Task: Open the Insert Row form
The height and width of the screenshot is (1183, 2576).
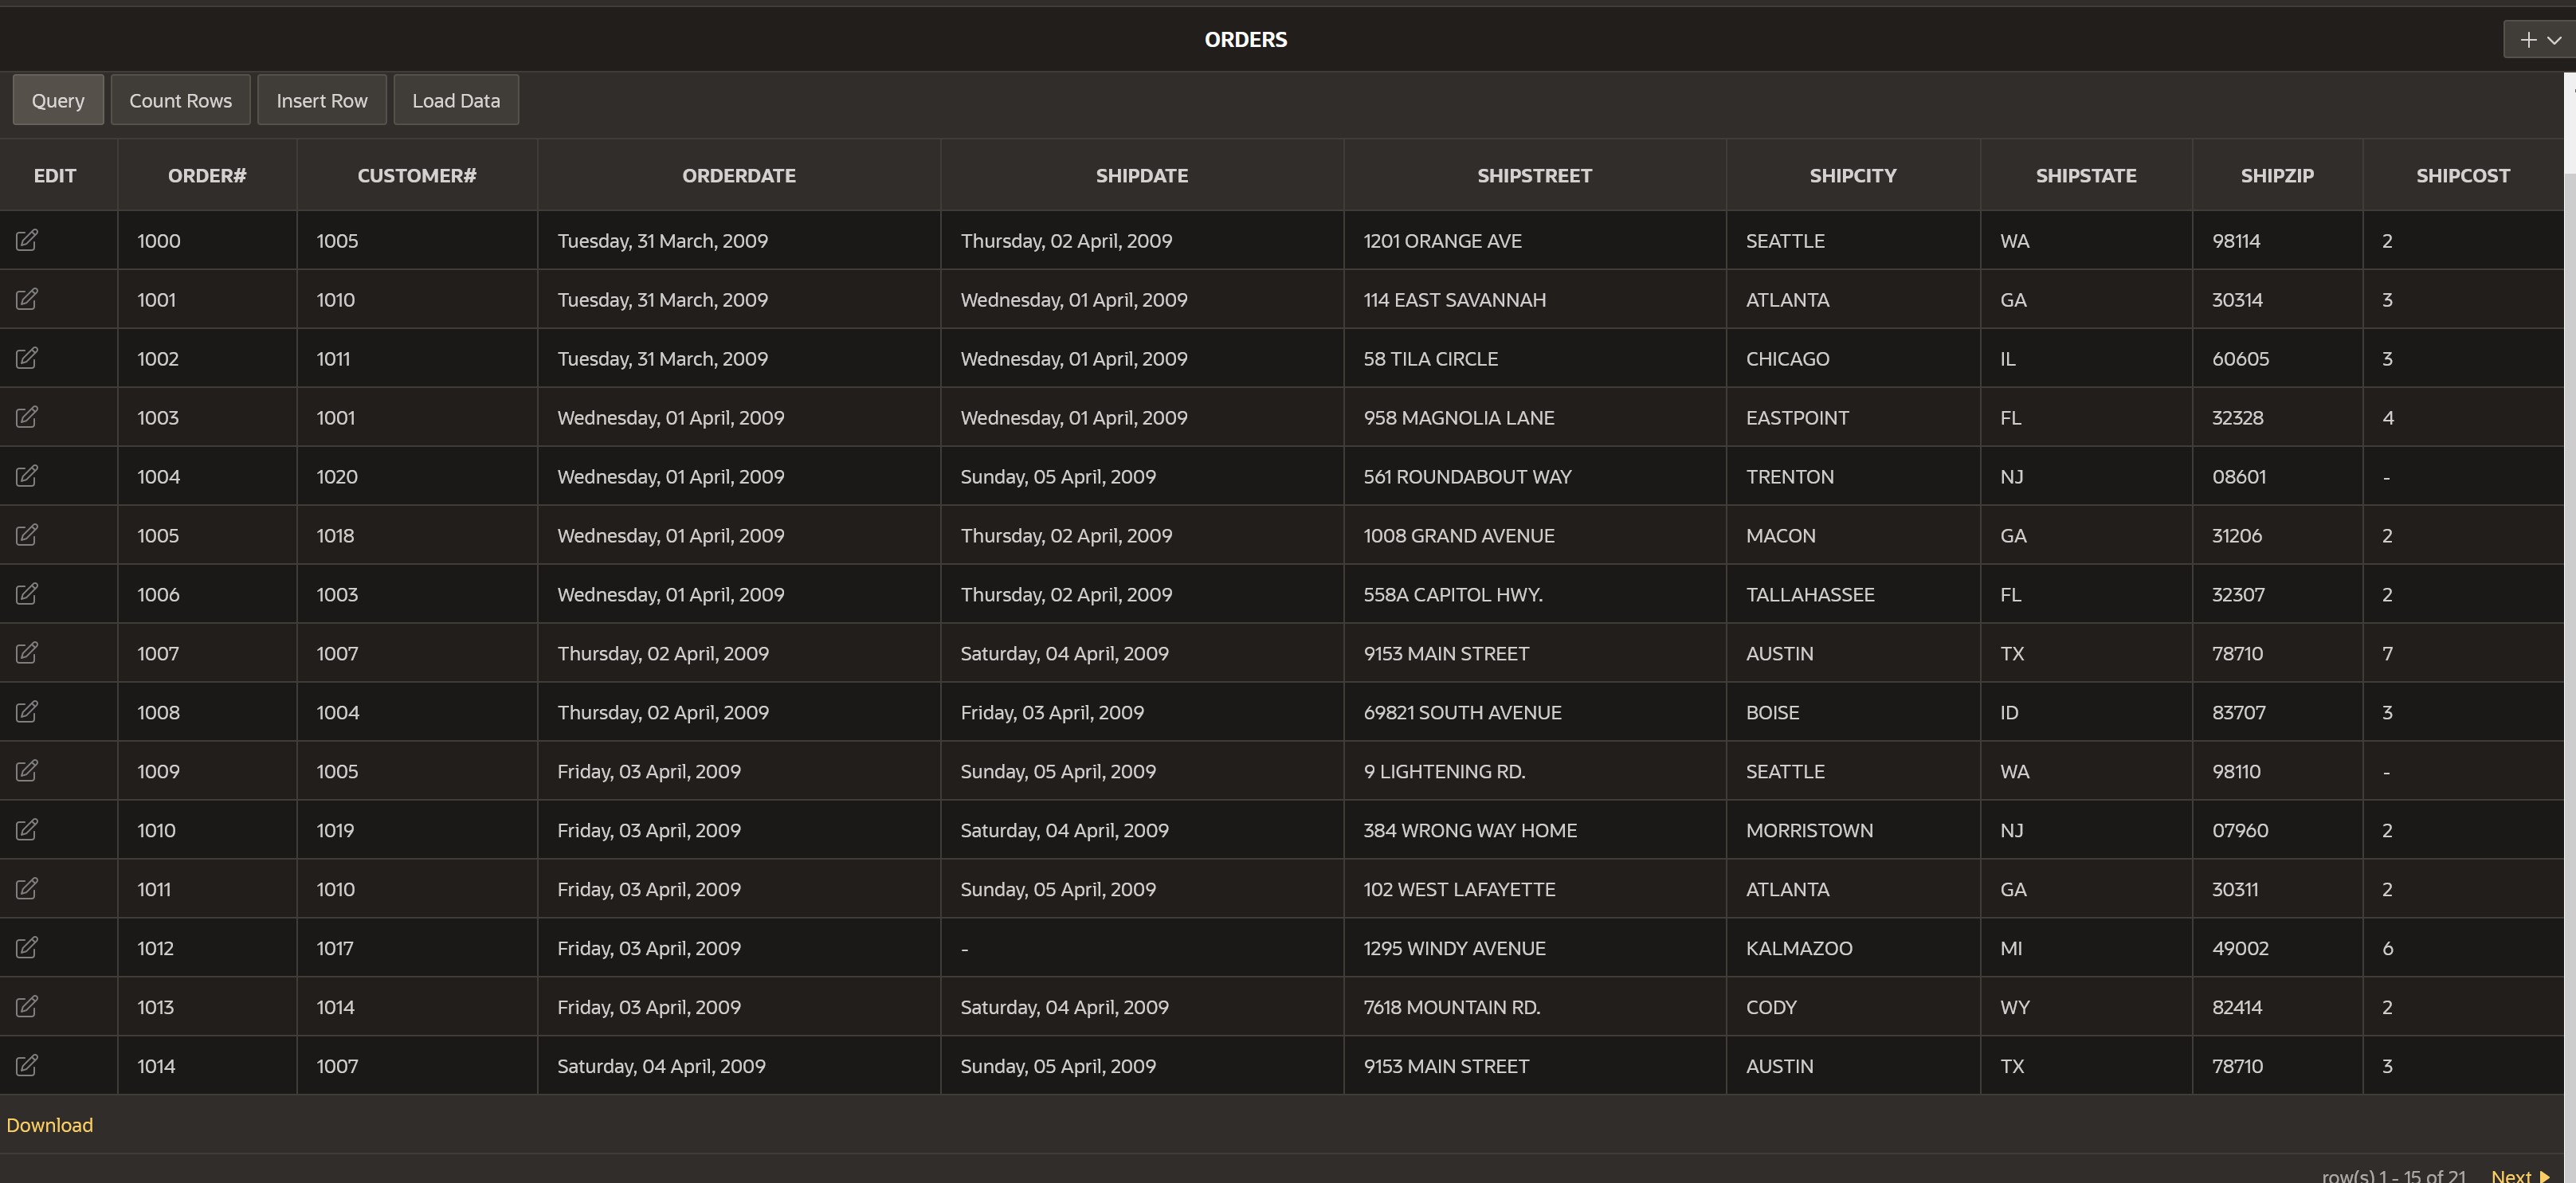Action: [322, 100]
